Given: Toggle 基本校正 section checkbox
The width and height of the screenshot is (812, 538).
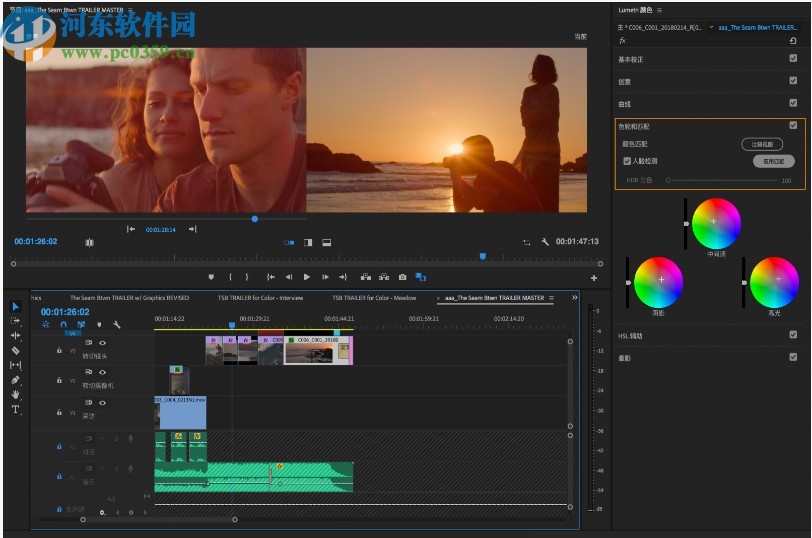Looking at the screenshot, I should (793, 58).
